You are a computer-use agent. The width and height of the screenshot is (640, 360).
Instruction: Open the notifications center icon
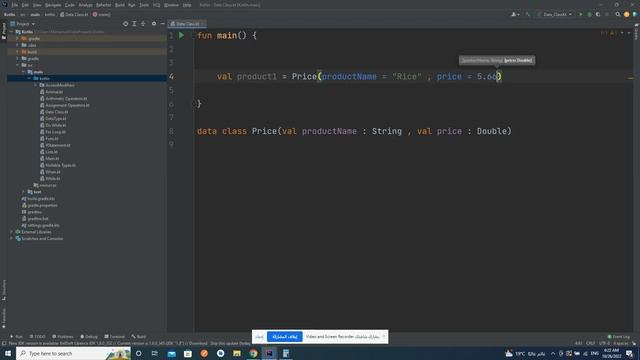[x=629, y=353]
